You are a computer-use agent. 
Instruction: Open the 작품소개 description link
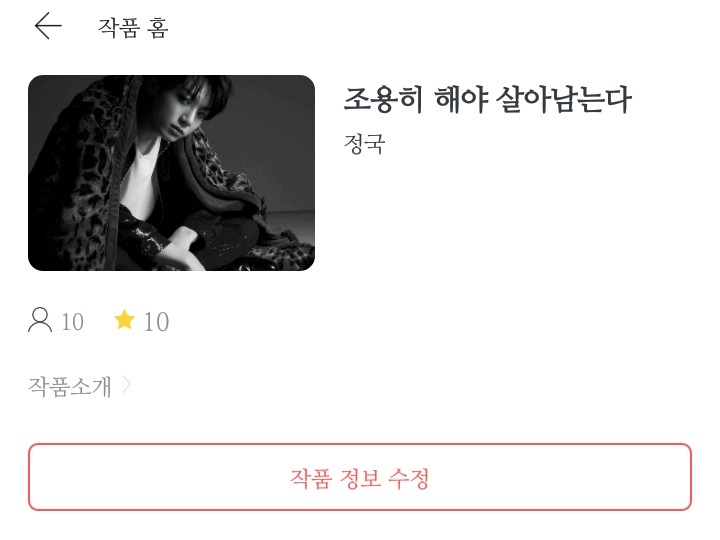pyautogui.click(x=70, y=386)
